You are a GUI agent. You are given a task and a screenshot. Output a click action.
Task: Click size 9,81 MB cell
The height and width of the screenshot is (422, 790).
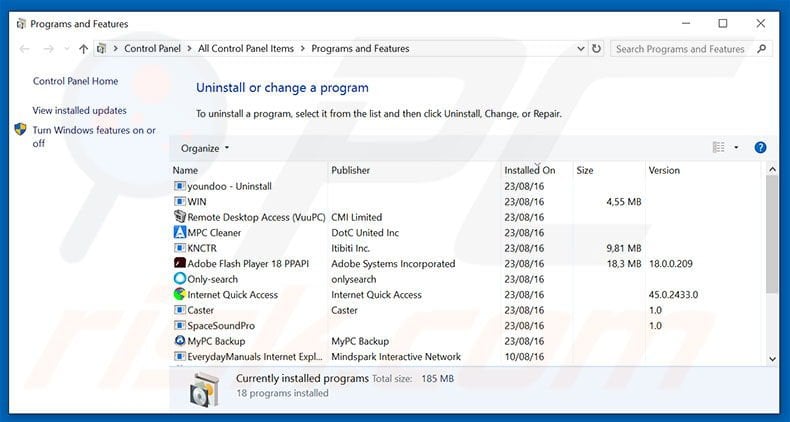coord(624,248)
